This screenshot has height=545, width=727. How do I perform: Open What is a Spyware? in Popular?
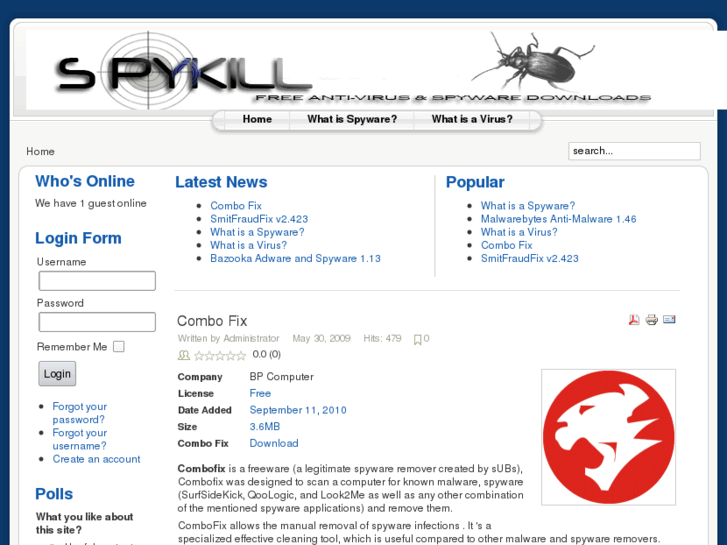tap(528, 205)
